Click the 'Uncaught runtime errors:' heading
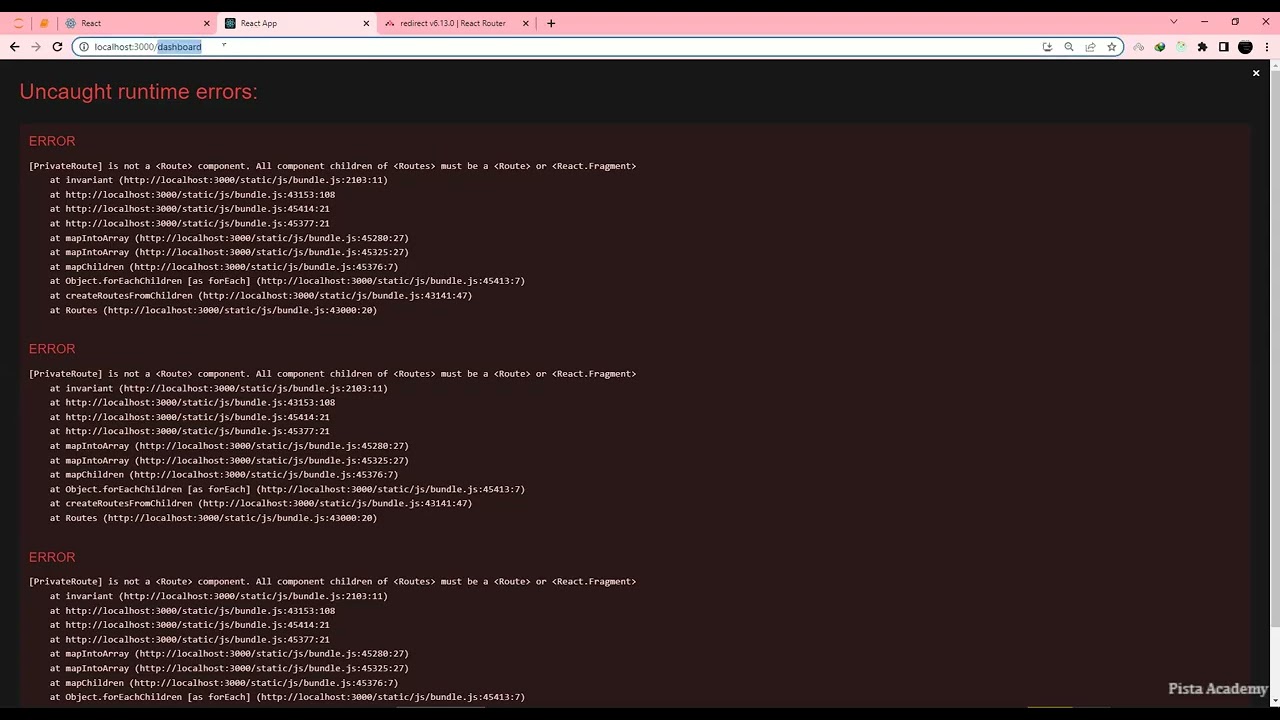Screen dimensions: 1280x720 tap(138, 92)
